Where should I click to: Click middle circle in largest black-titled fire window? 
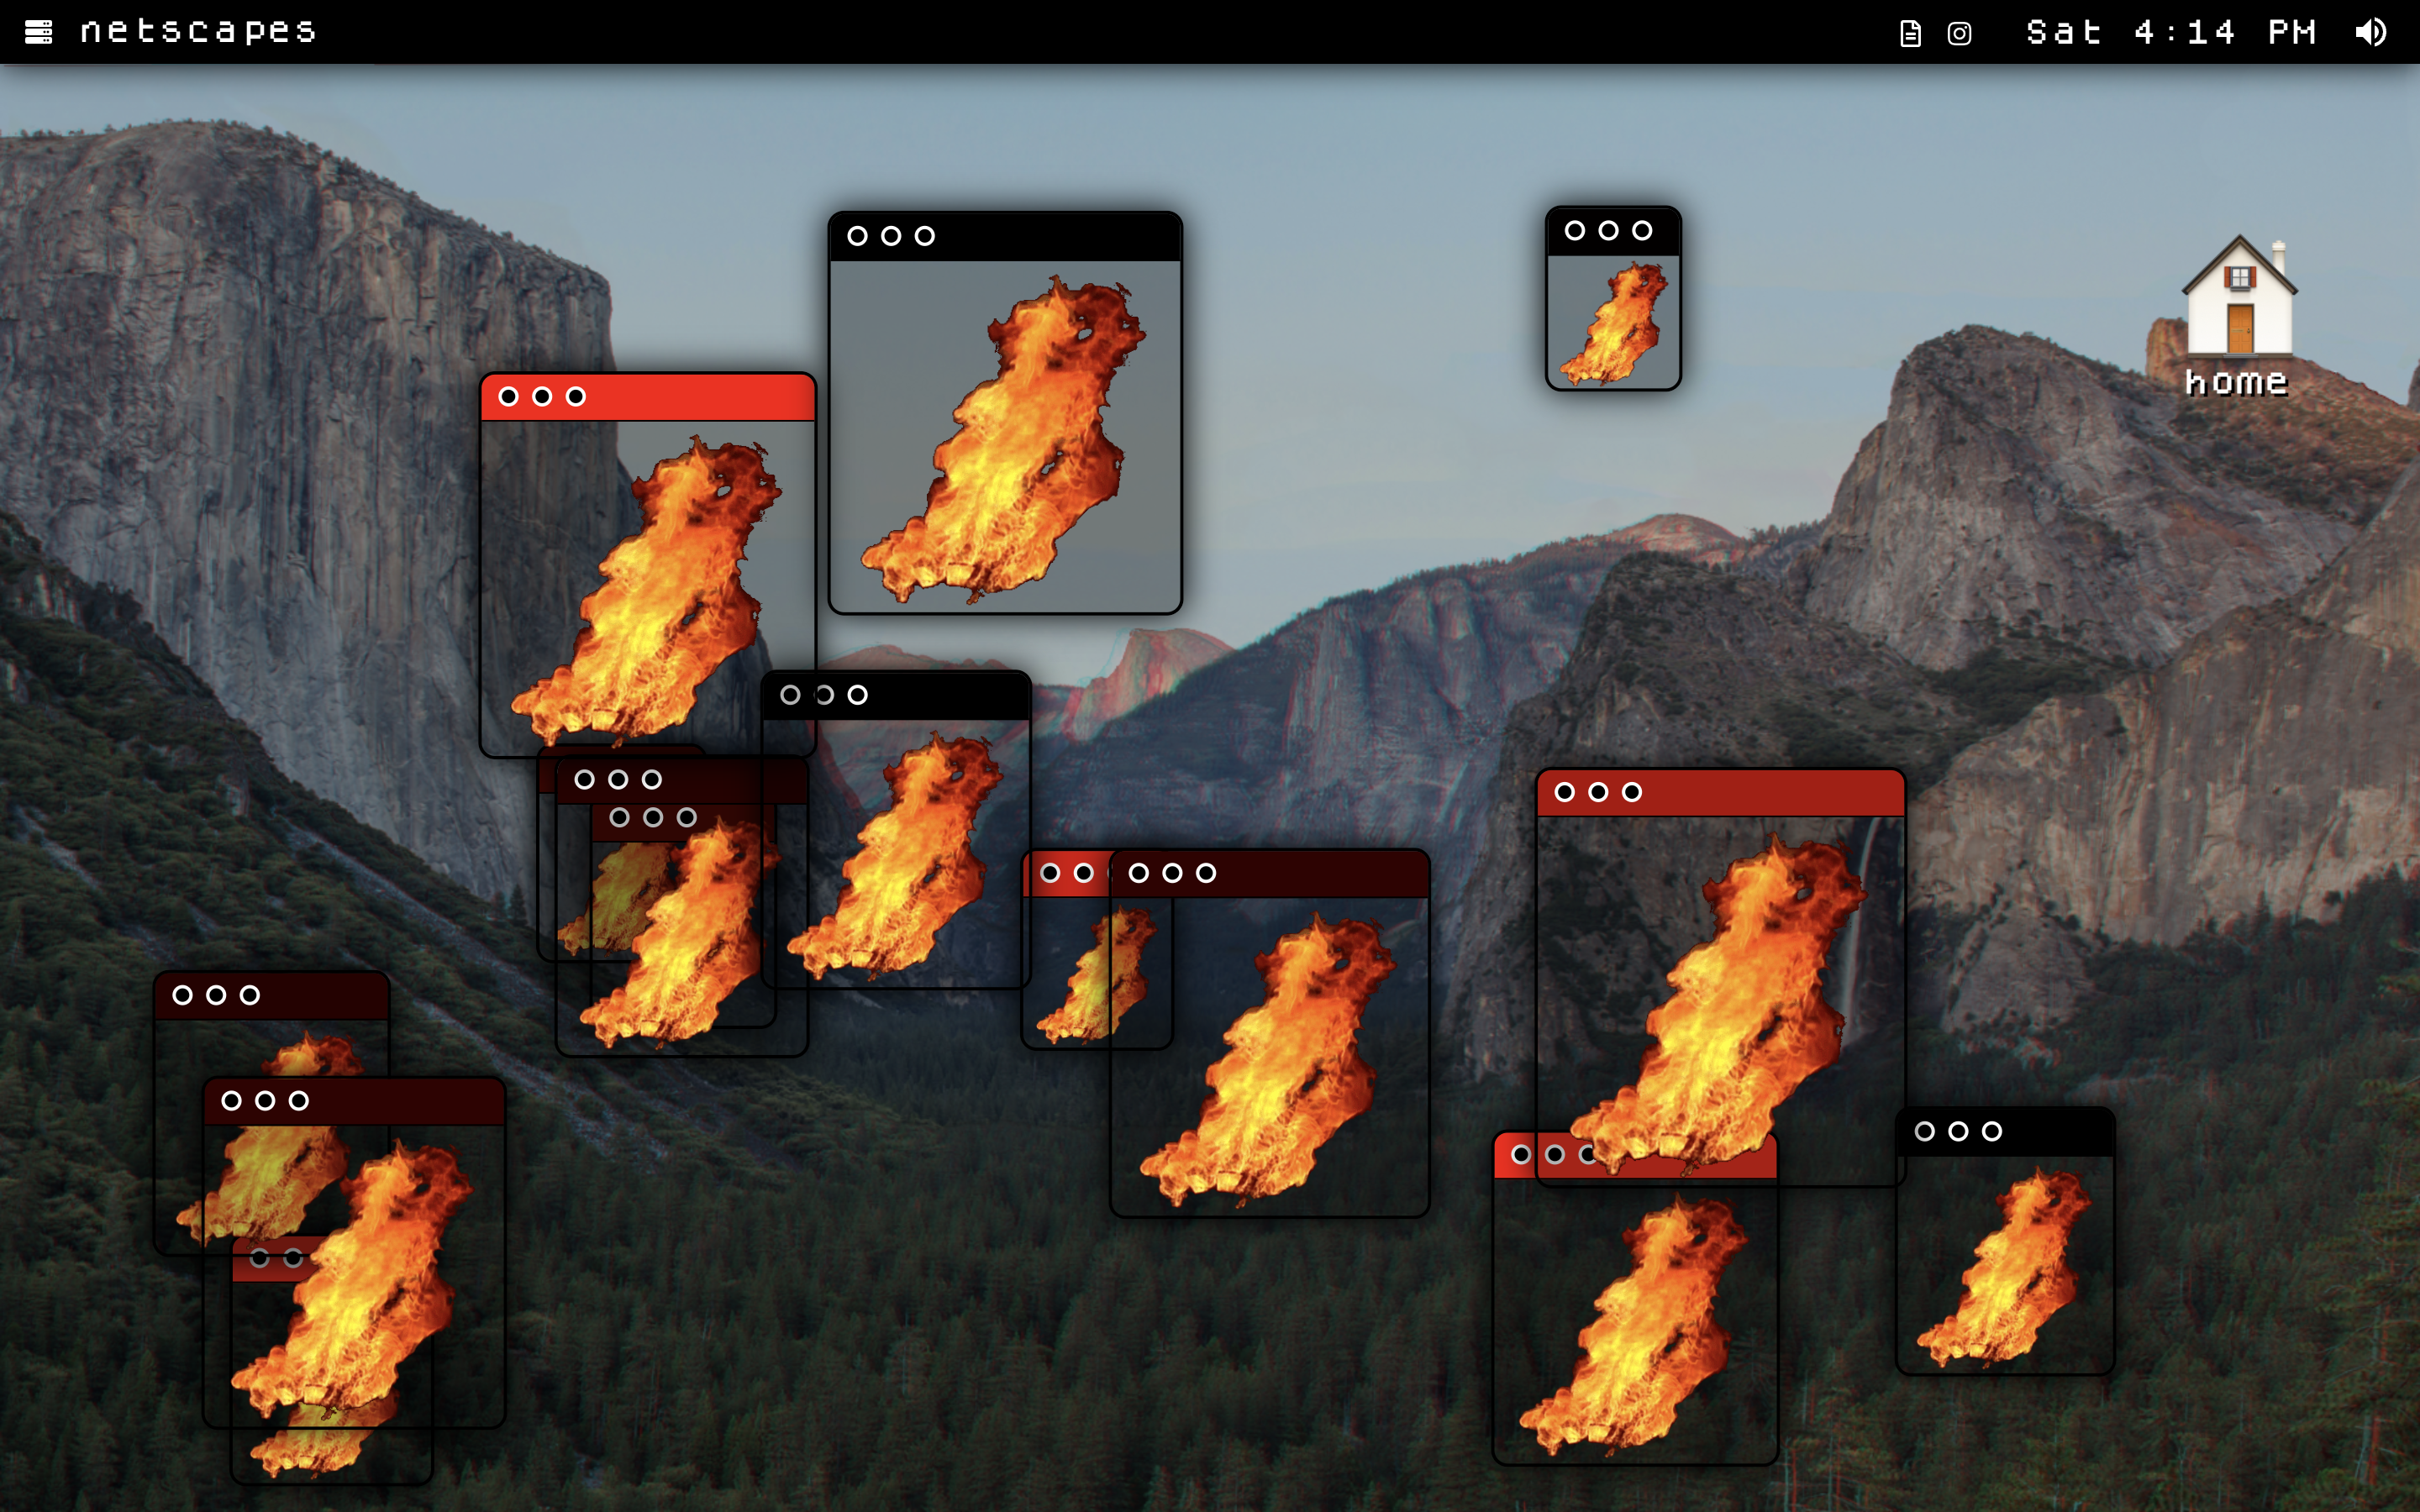[x=891, y=236]
